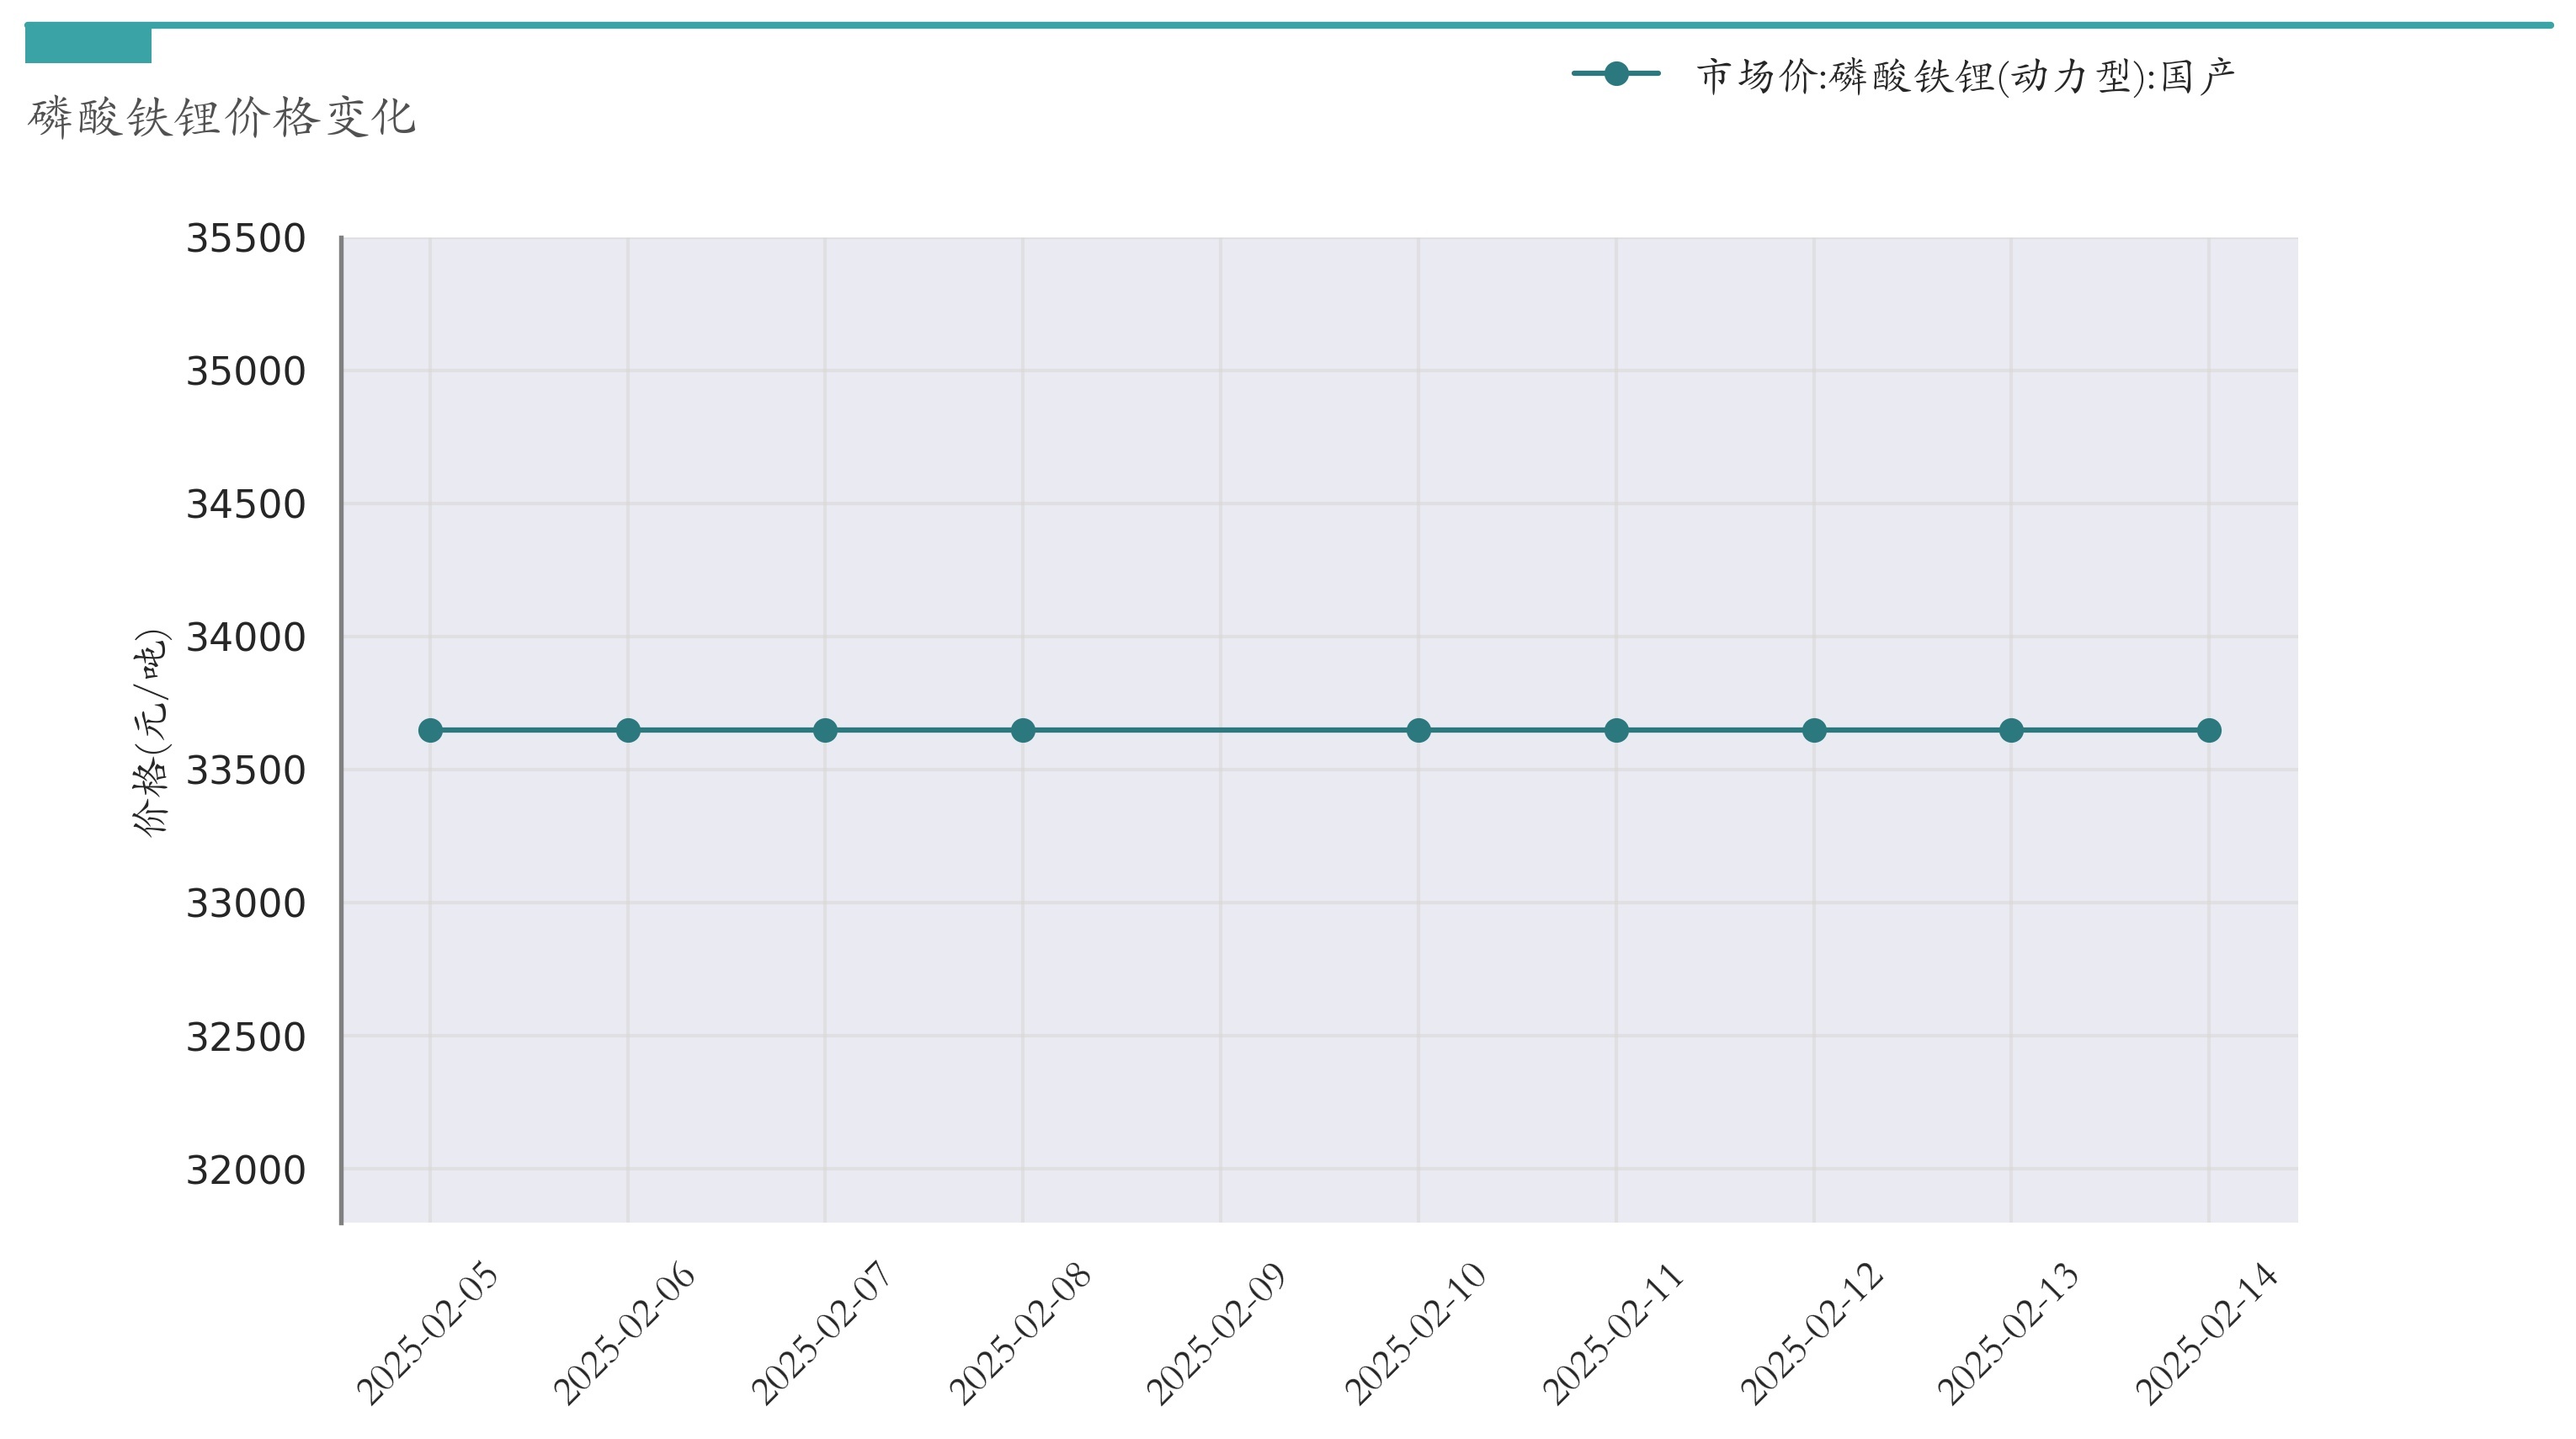Click the 2025-02-13 x-axis date label
This screenshot has height=1439, width=2576.
click(2007, 1333)
